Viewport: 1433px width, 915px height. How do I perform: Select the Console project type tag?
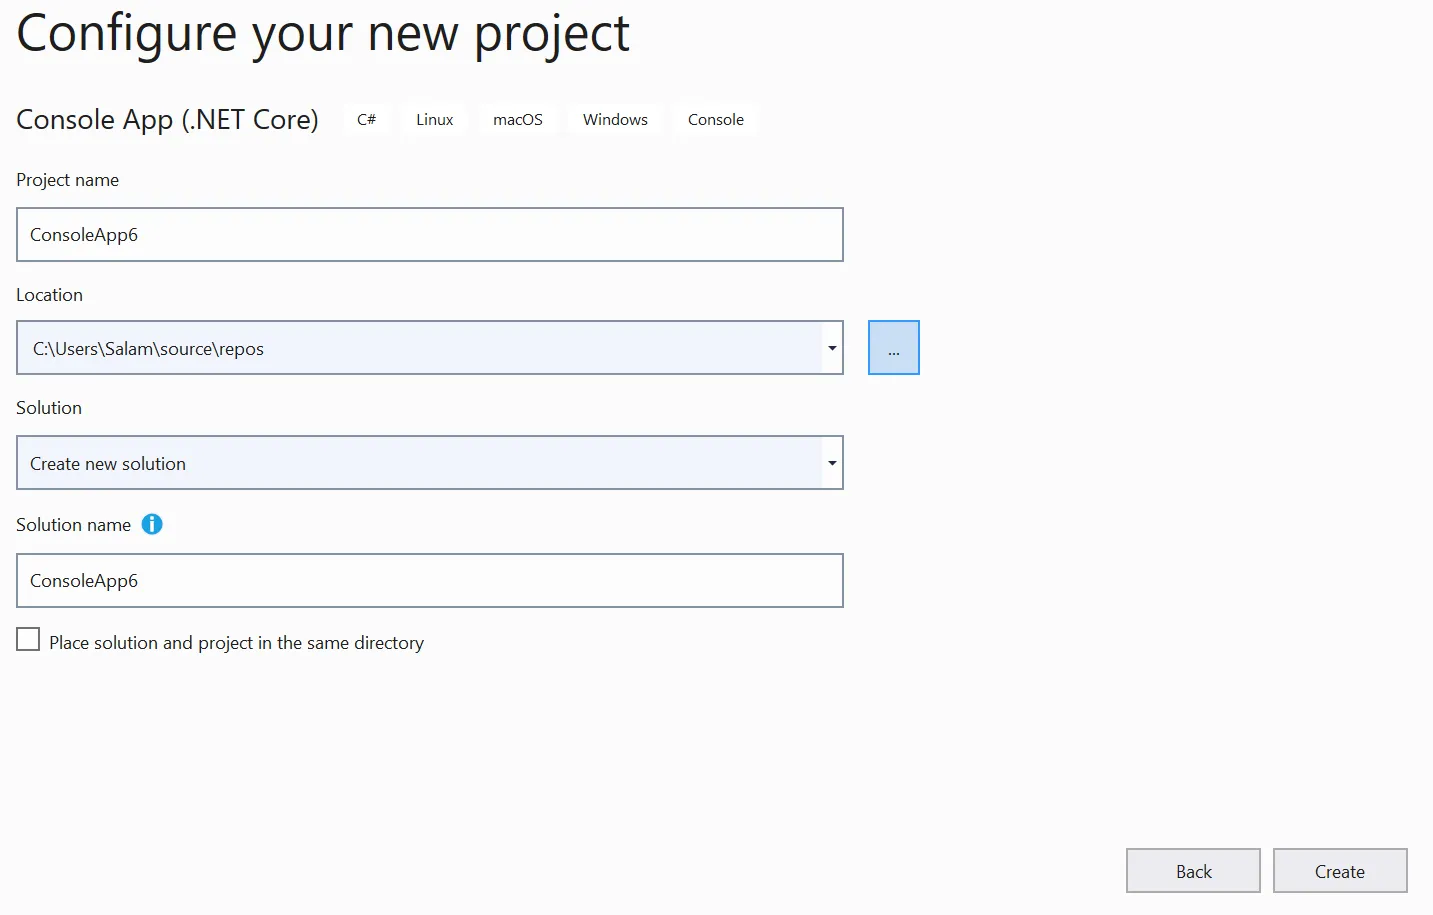pyautogui.click(x=715, y=119)
